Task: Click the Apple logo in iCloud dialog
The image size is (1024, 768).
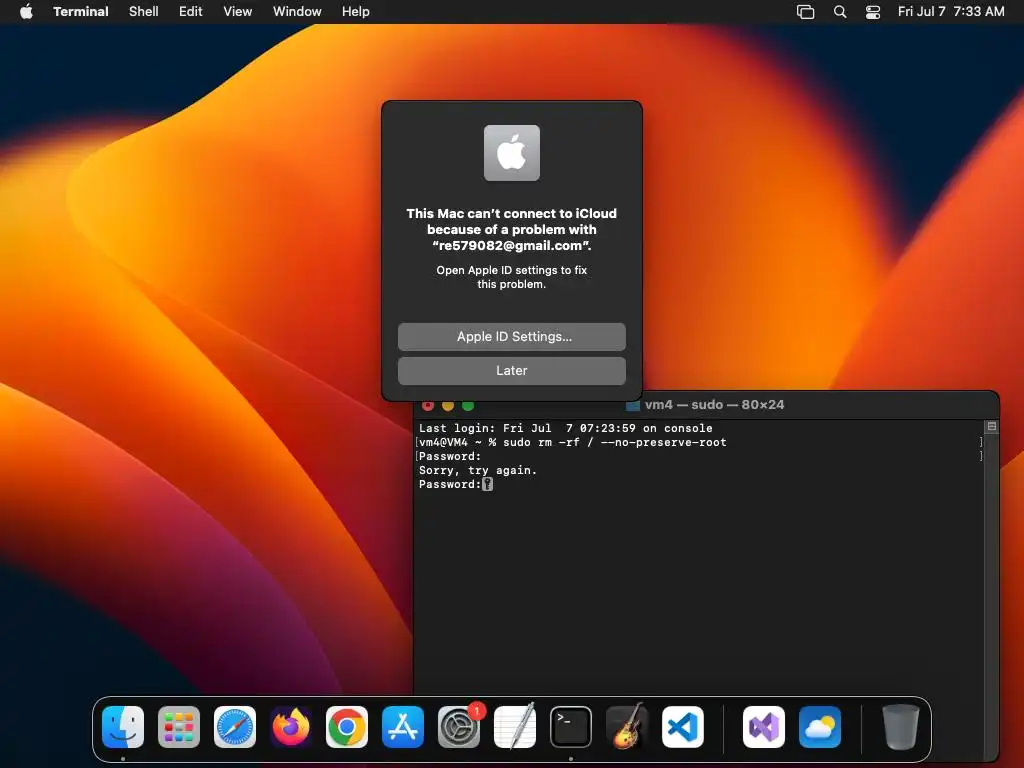Action: click(x=512, y=153)
